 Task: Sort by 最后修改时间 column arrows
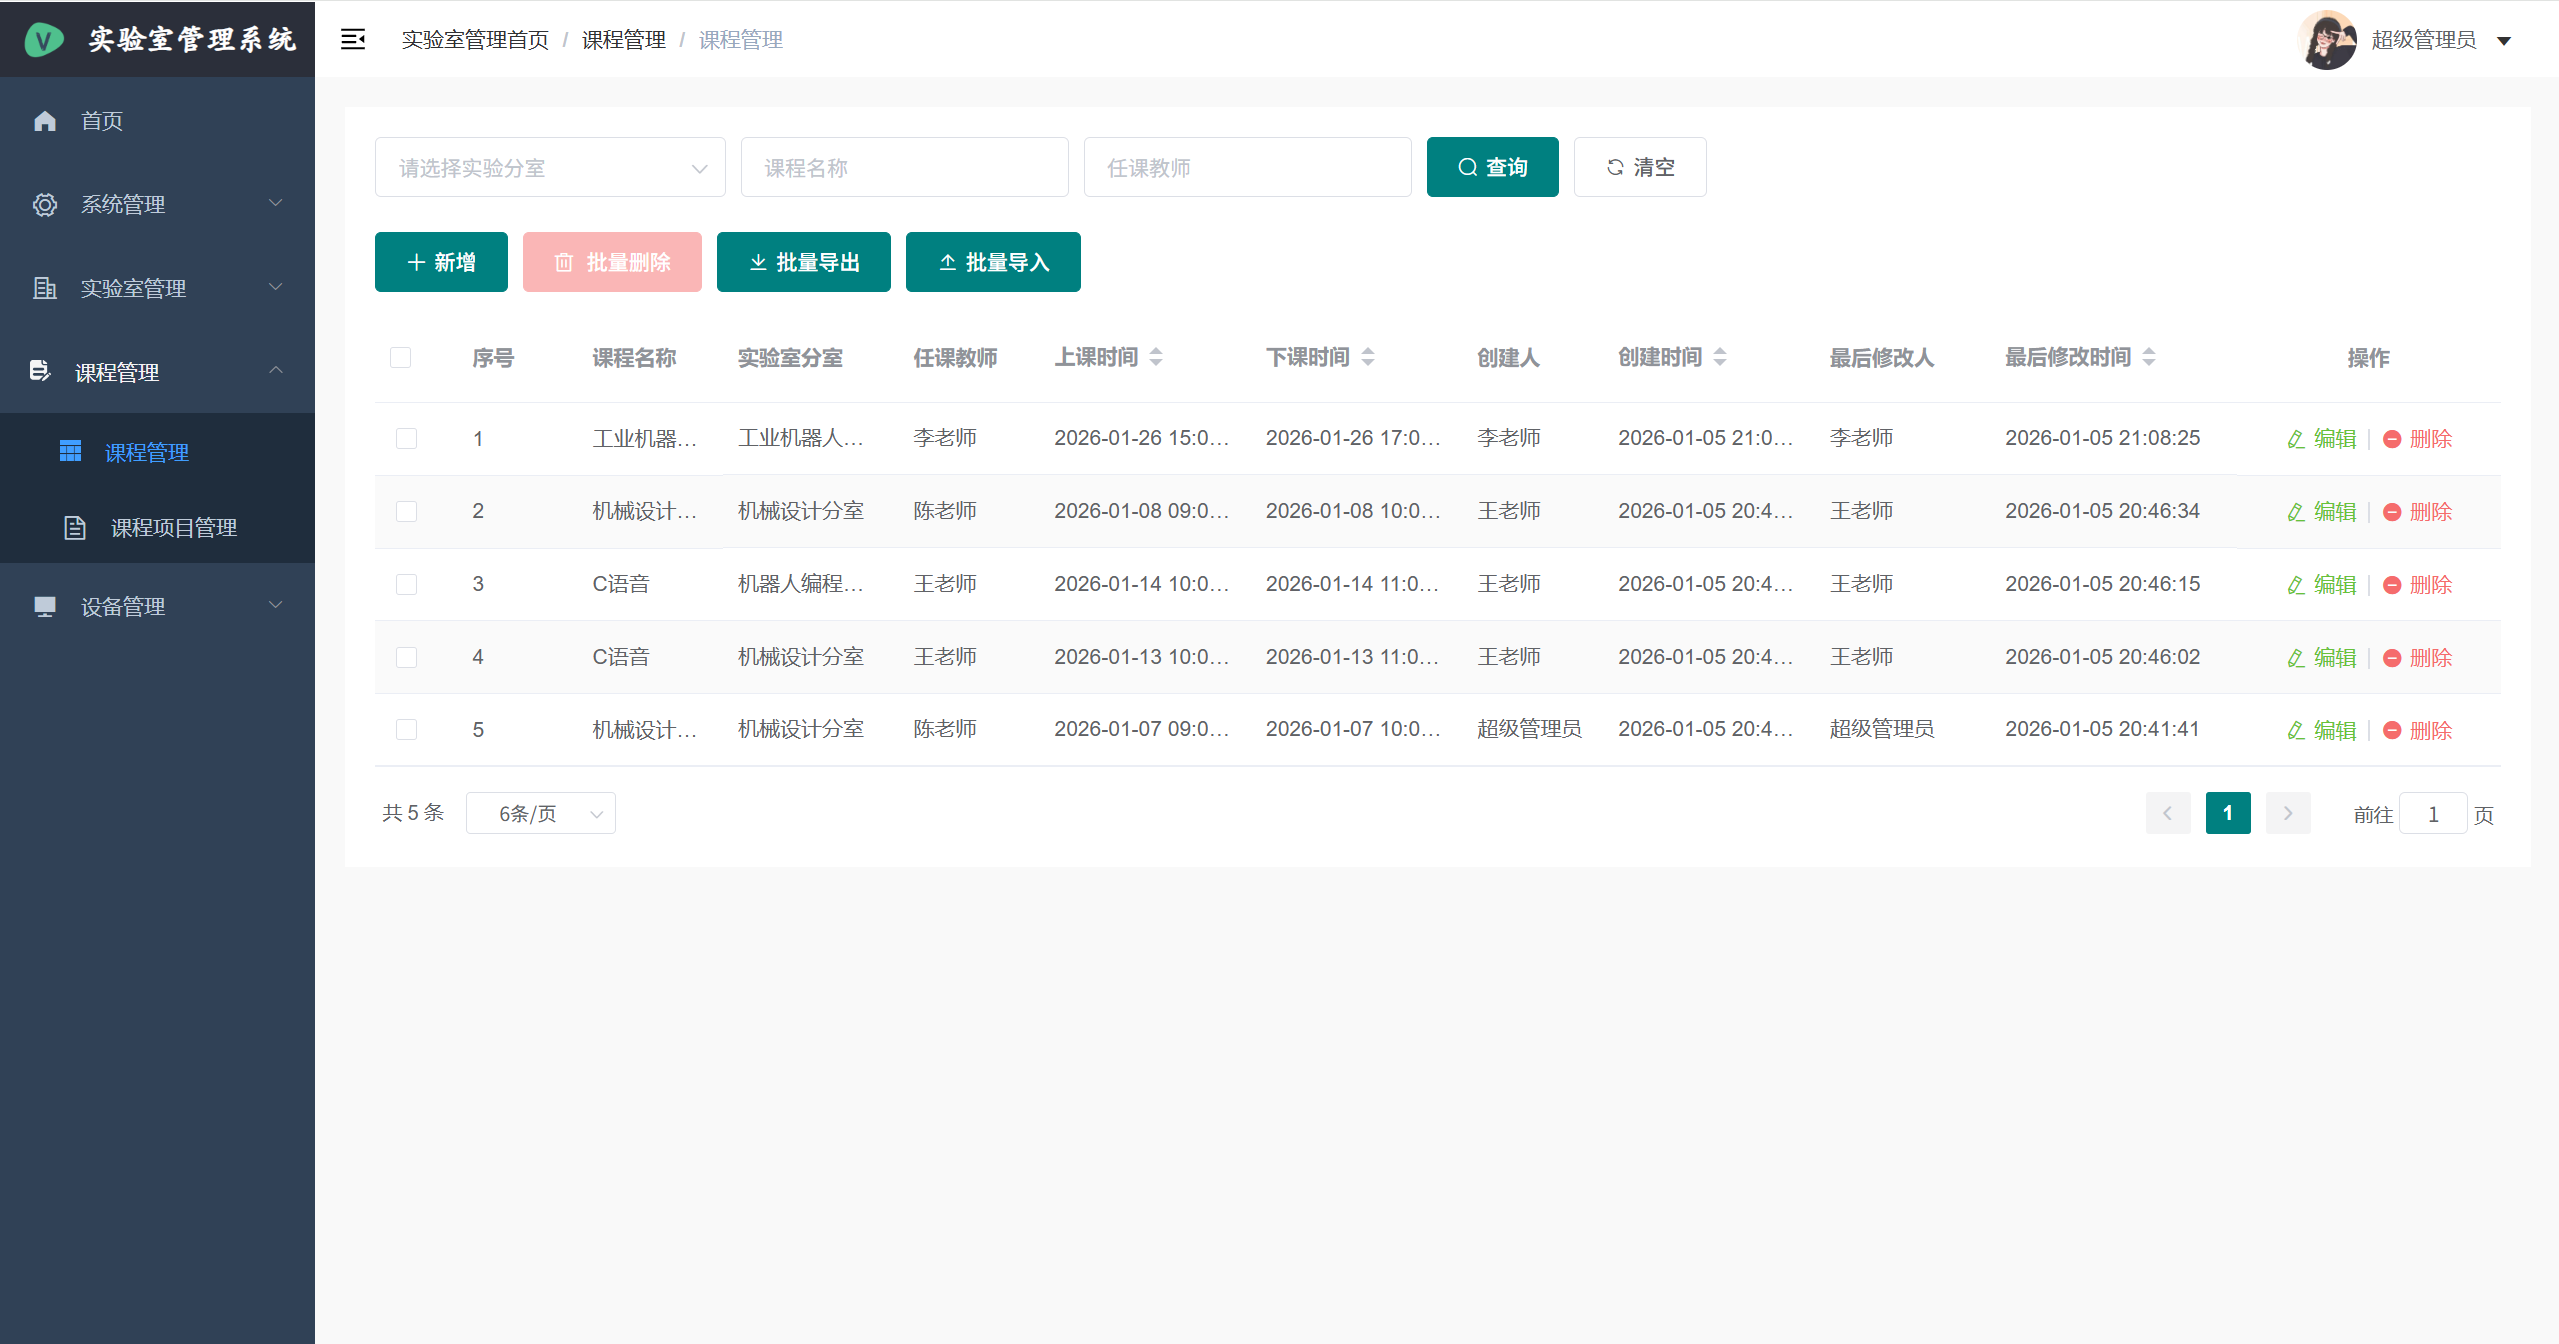click(x=2149, y=357)
